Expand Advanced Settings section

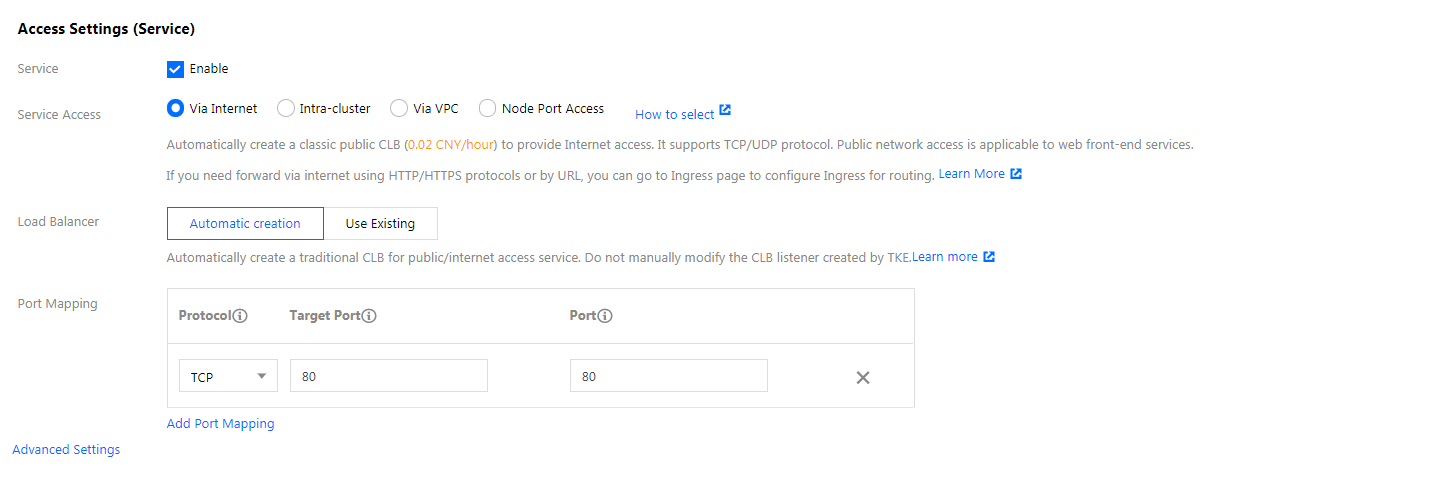tap(66, 450)
